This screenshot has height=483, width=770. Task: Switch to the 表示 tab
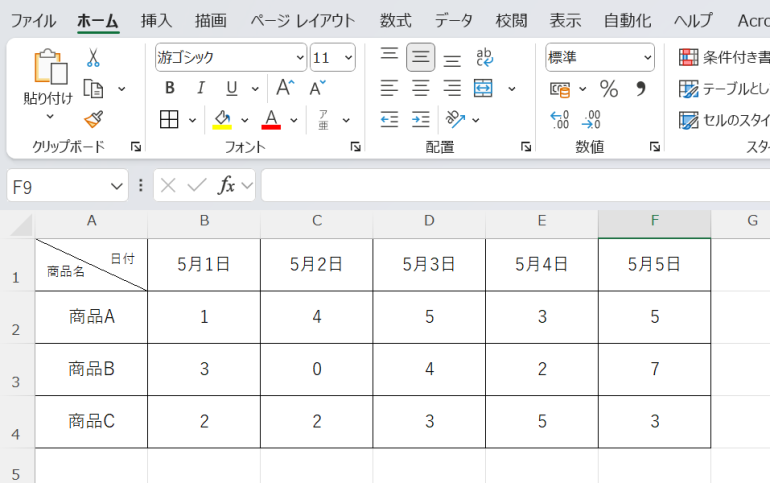565,21
